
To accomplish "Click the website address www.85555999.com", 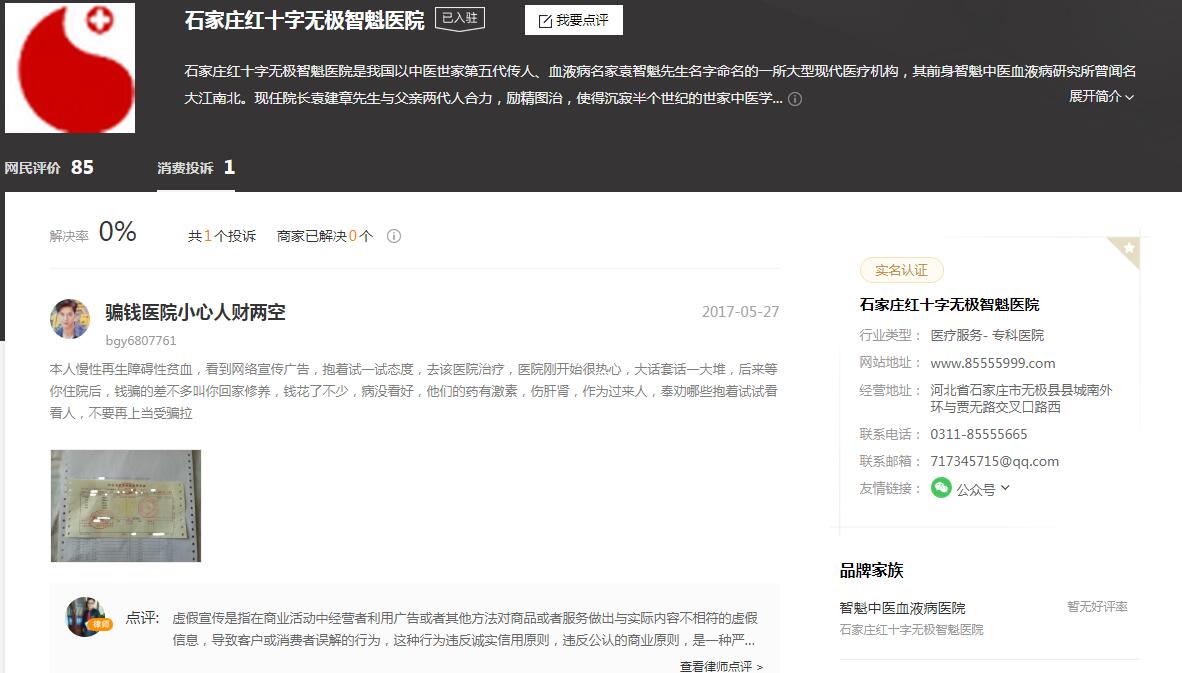I will (x=992, y=363).
